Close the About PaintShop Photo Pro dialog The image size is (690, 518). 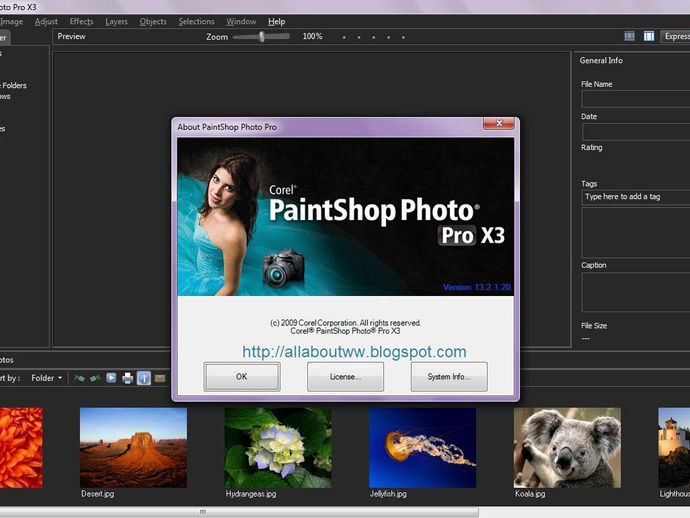point(499,123)
